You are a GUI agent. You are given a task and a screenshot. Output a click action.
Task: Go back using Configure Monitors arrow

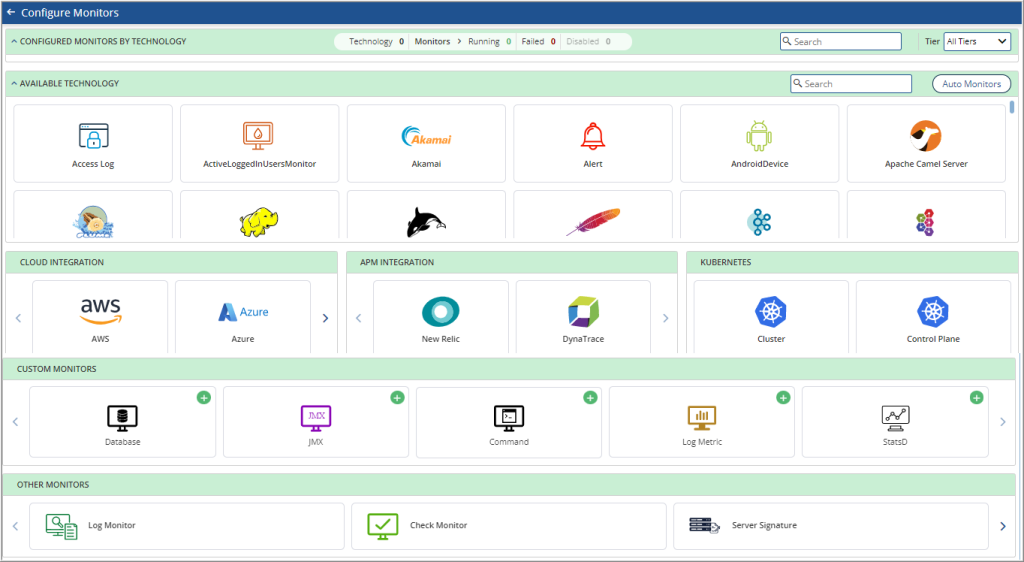pyautogui.click(x=11, y=12)
